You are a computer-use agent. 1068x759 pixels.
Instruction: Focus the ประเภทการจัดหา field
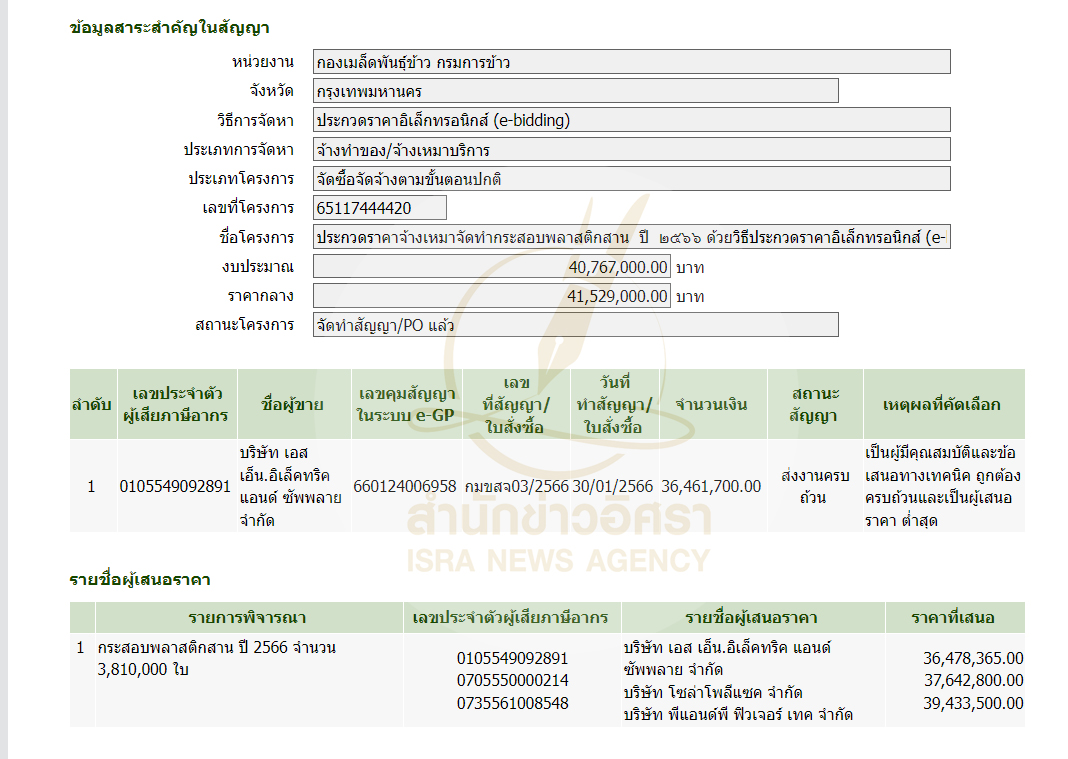631,150
